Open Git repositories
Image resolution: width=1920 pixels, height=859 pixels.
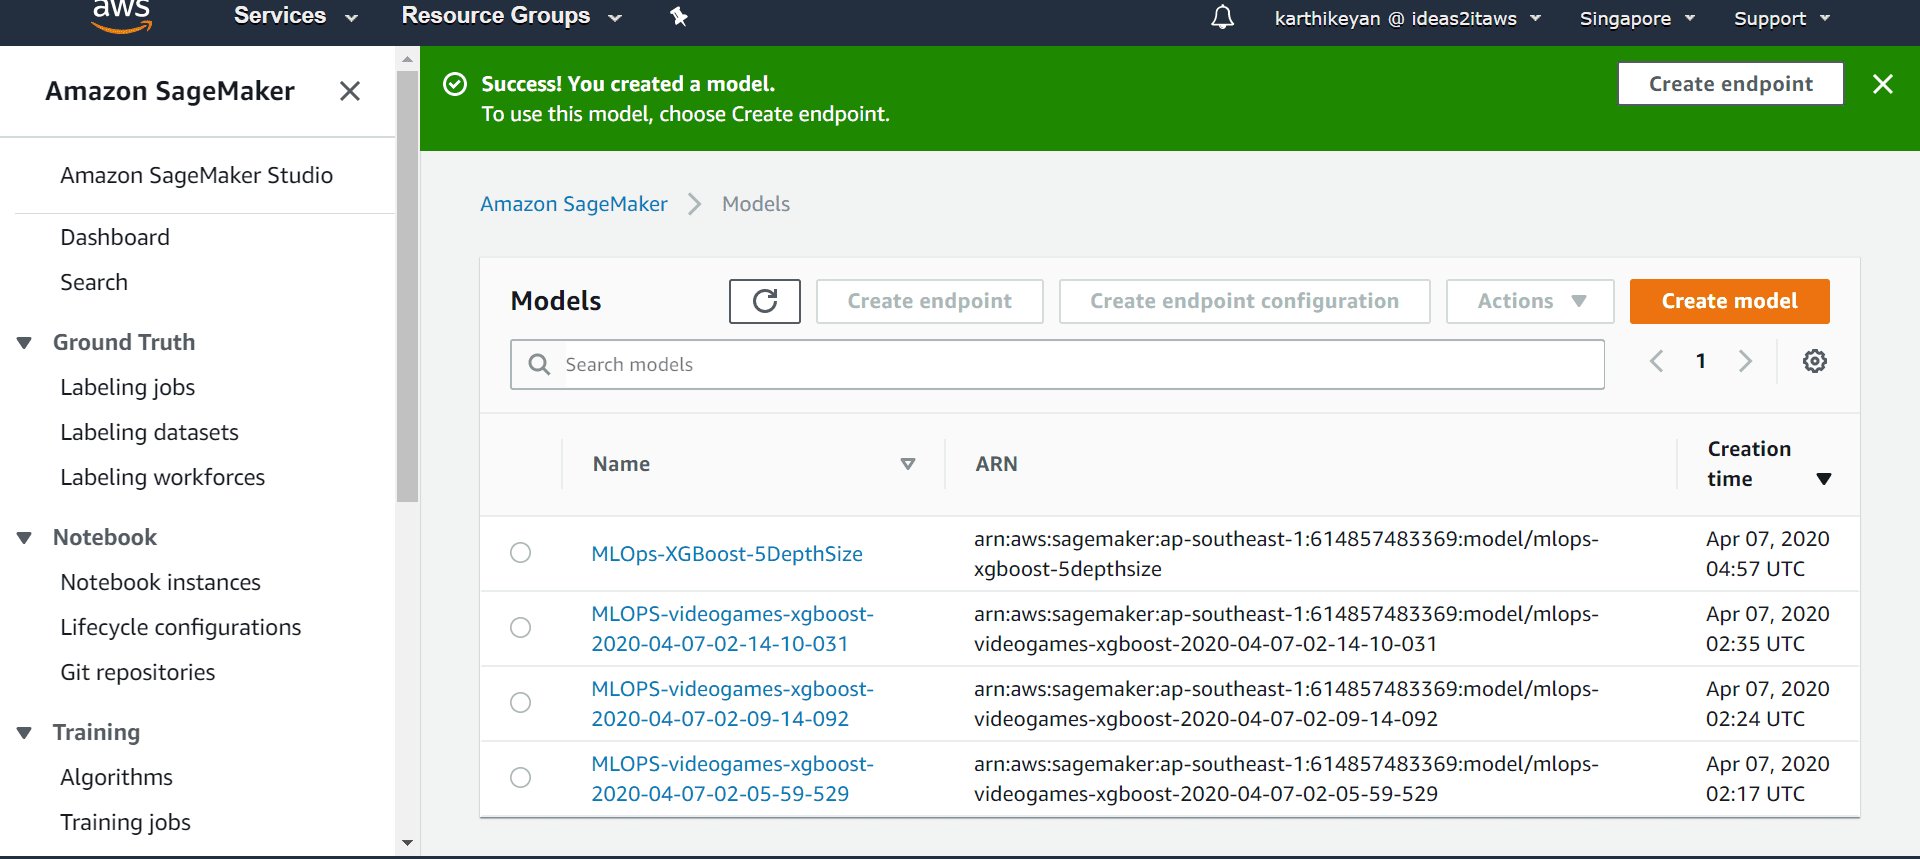(x=137, y=672)
